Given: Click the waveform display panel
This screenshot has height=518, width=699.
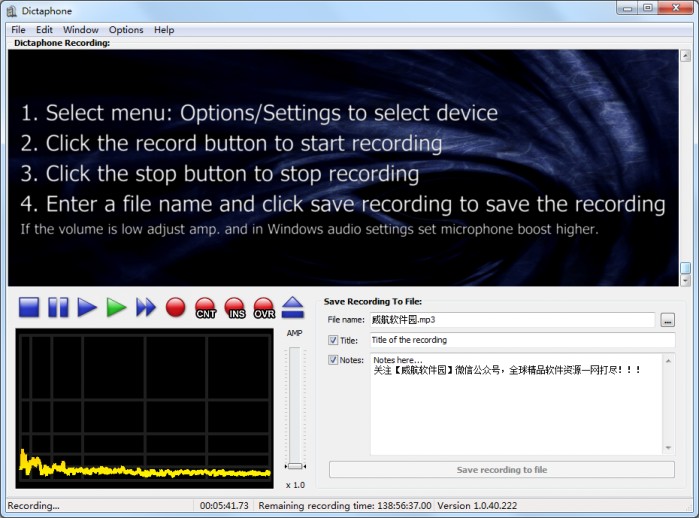Looking at the screenshot, I should pos(144,408).
